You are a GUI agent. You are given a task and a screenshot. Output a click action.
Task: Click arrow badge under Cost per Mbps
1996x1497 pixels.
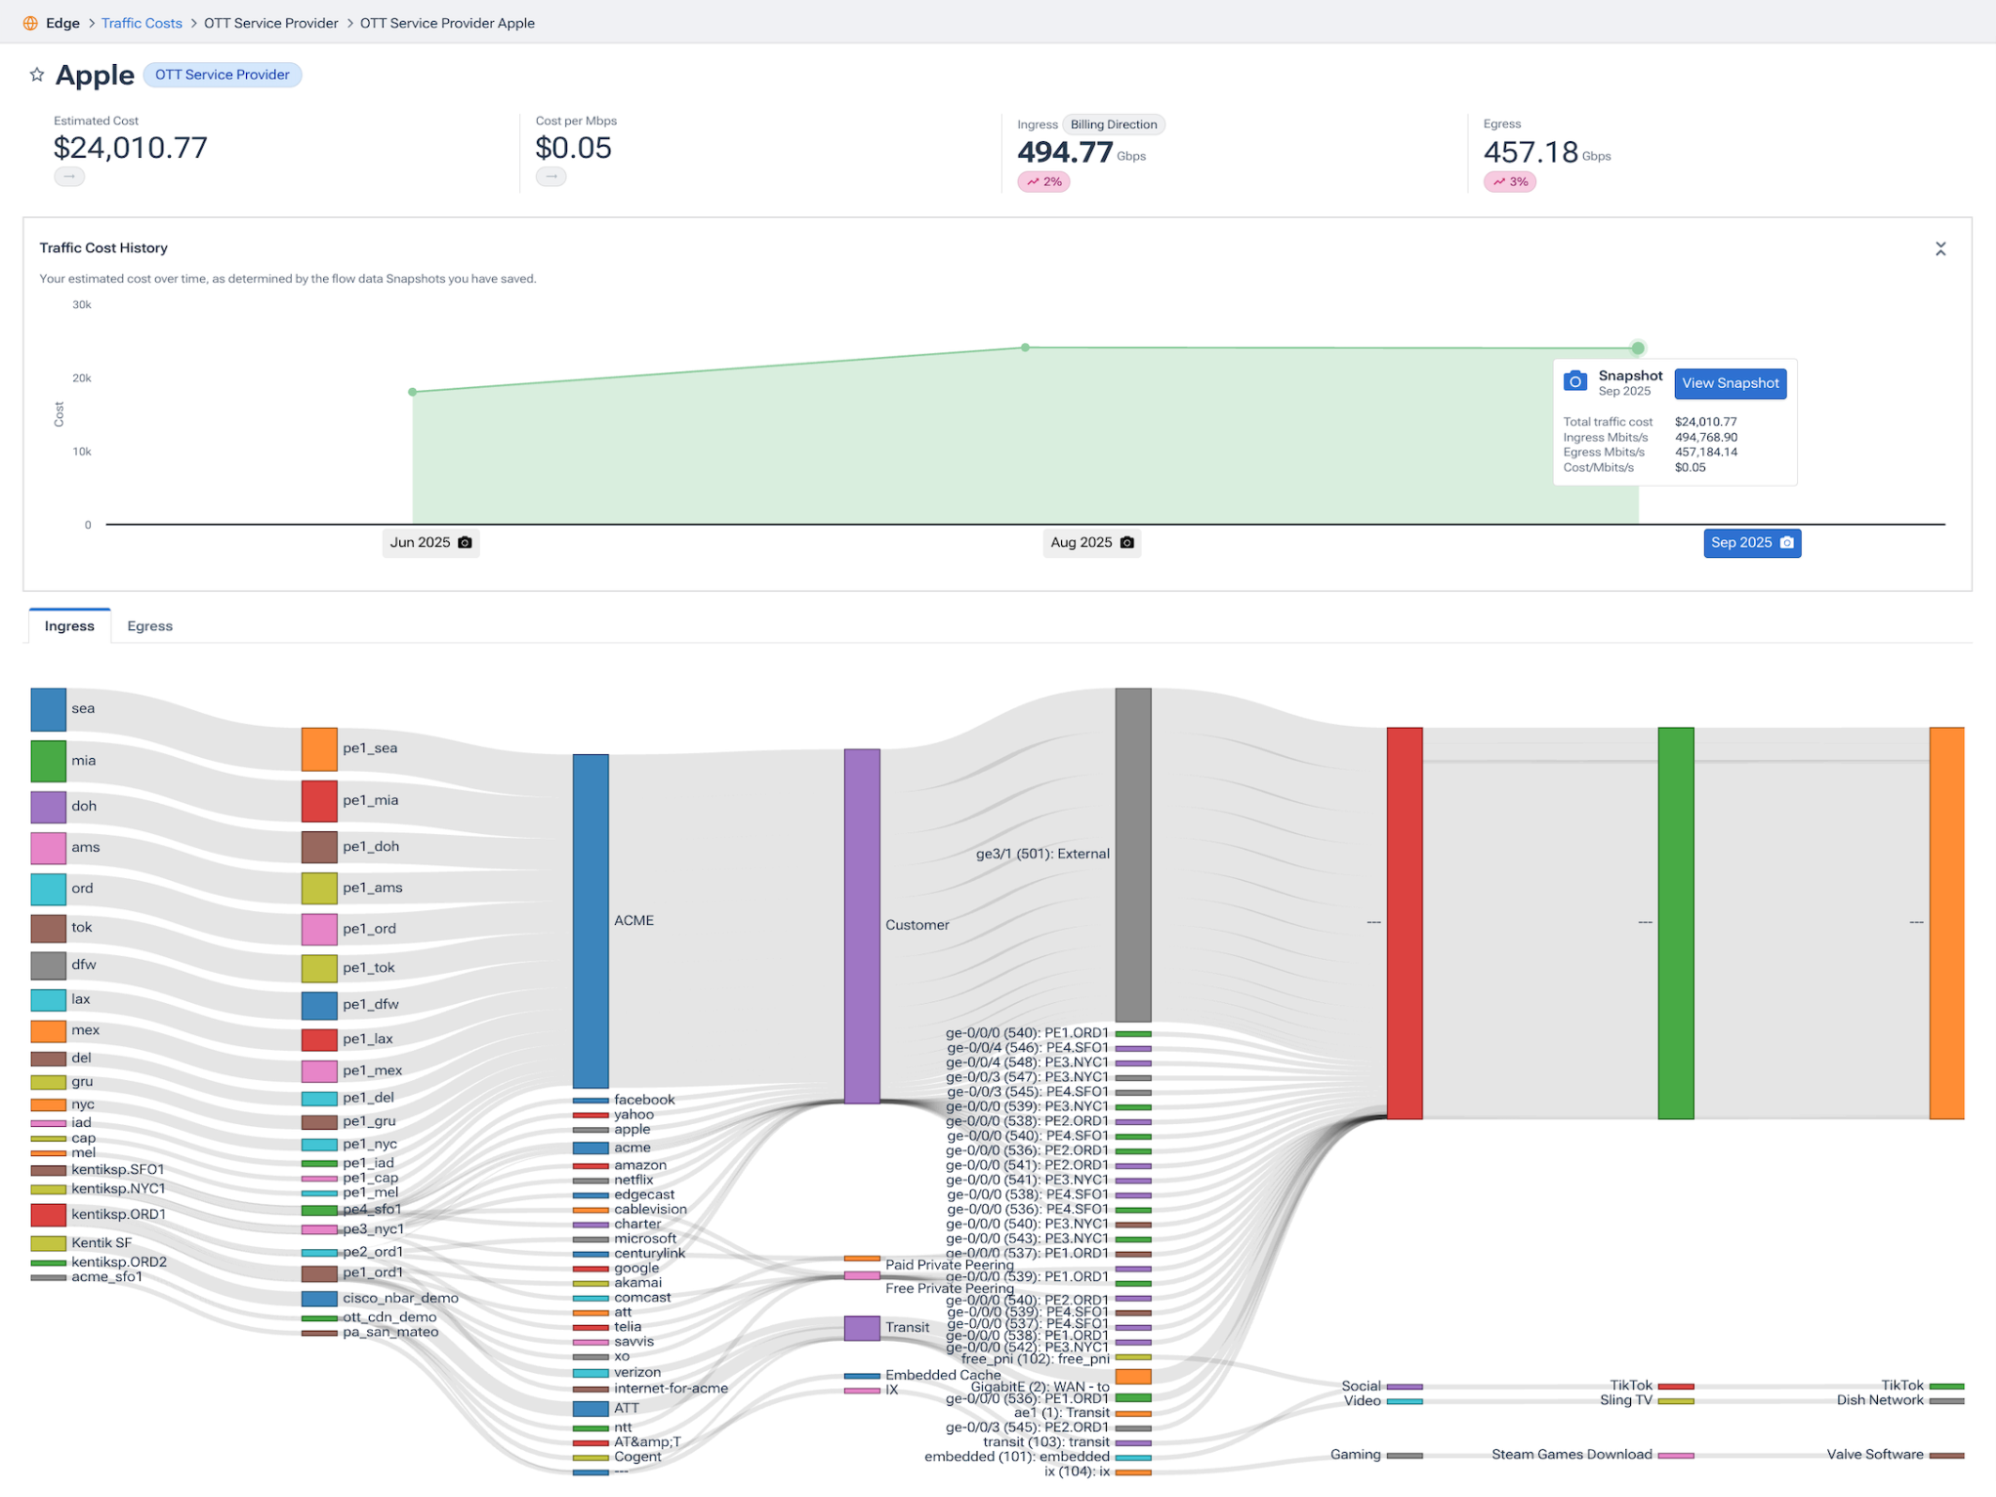click(551, 177)
